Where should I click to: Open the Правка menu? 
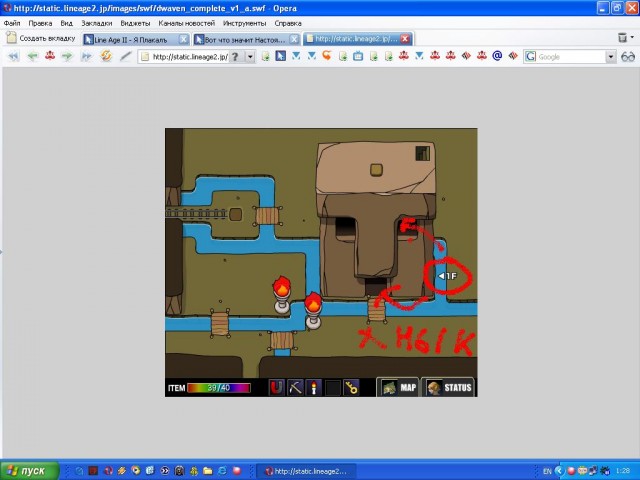point(40,23)
